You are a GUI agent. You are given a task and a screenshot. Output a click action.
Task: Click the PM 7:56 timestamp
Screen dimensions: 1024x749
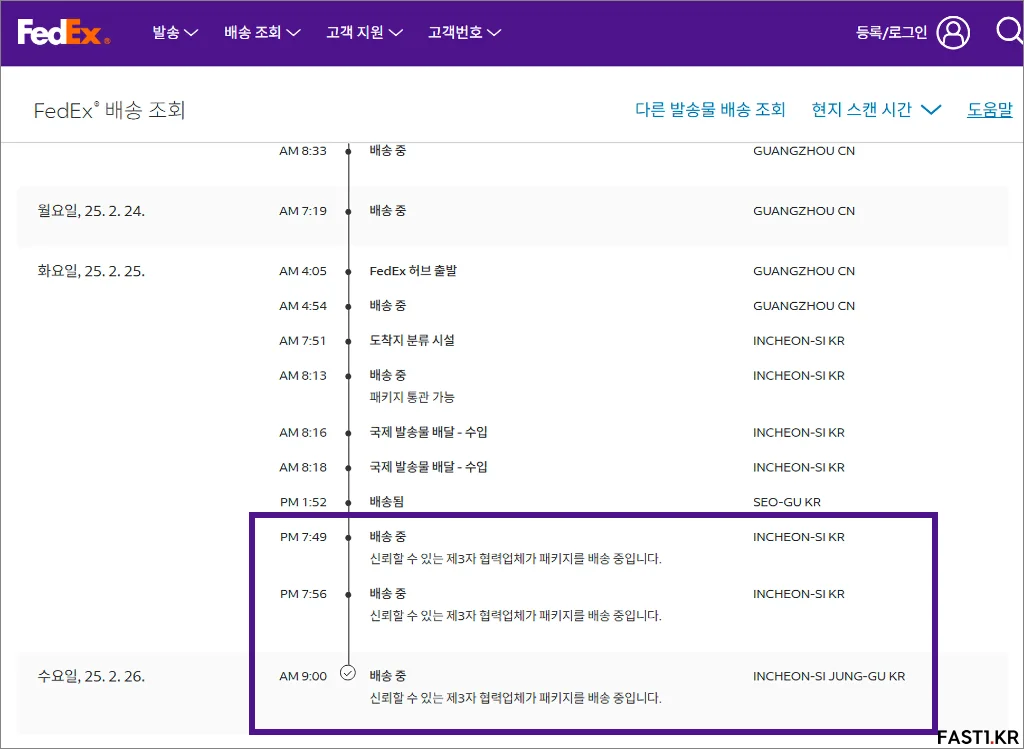point(303,594)
